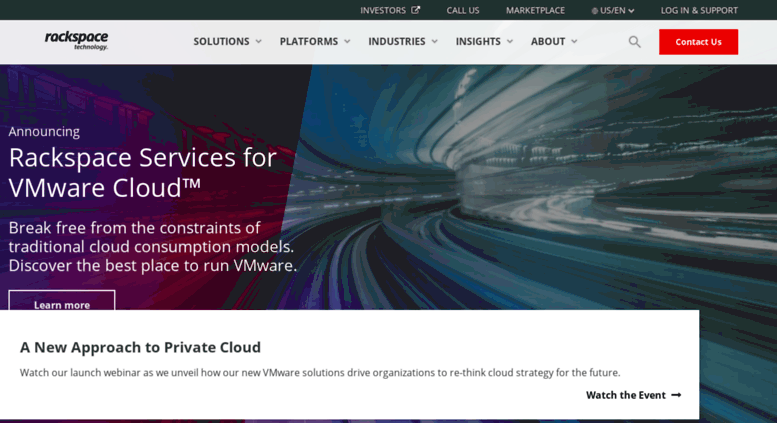This screenshot has height=423, width=777.
Task: Click the Rackspace Services for VMware Cloud headline
Action: click(x=143, y=172)
